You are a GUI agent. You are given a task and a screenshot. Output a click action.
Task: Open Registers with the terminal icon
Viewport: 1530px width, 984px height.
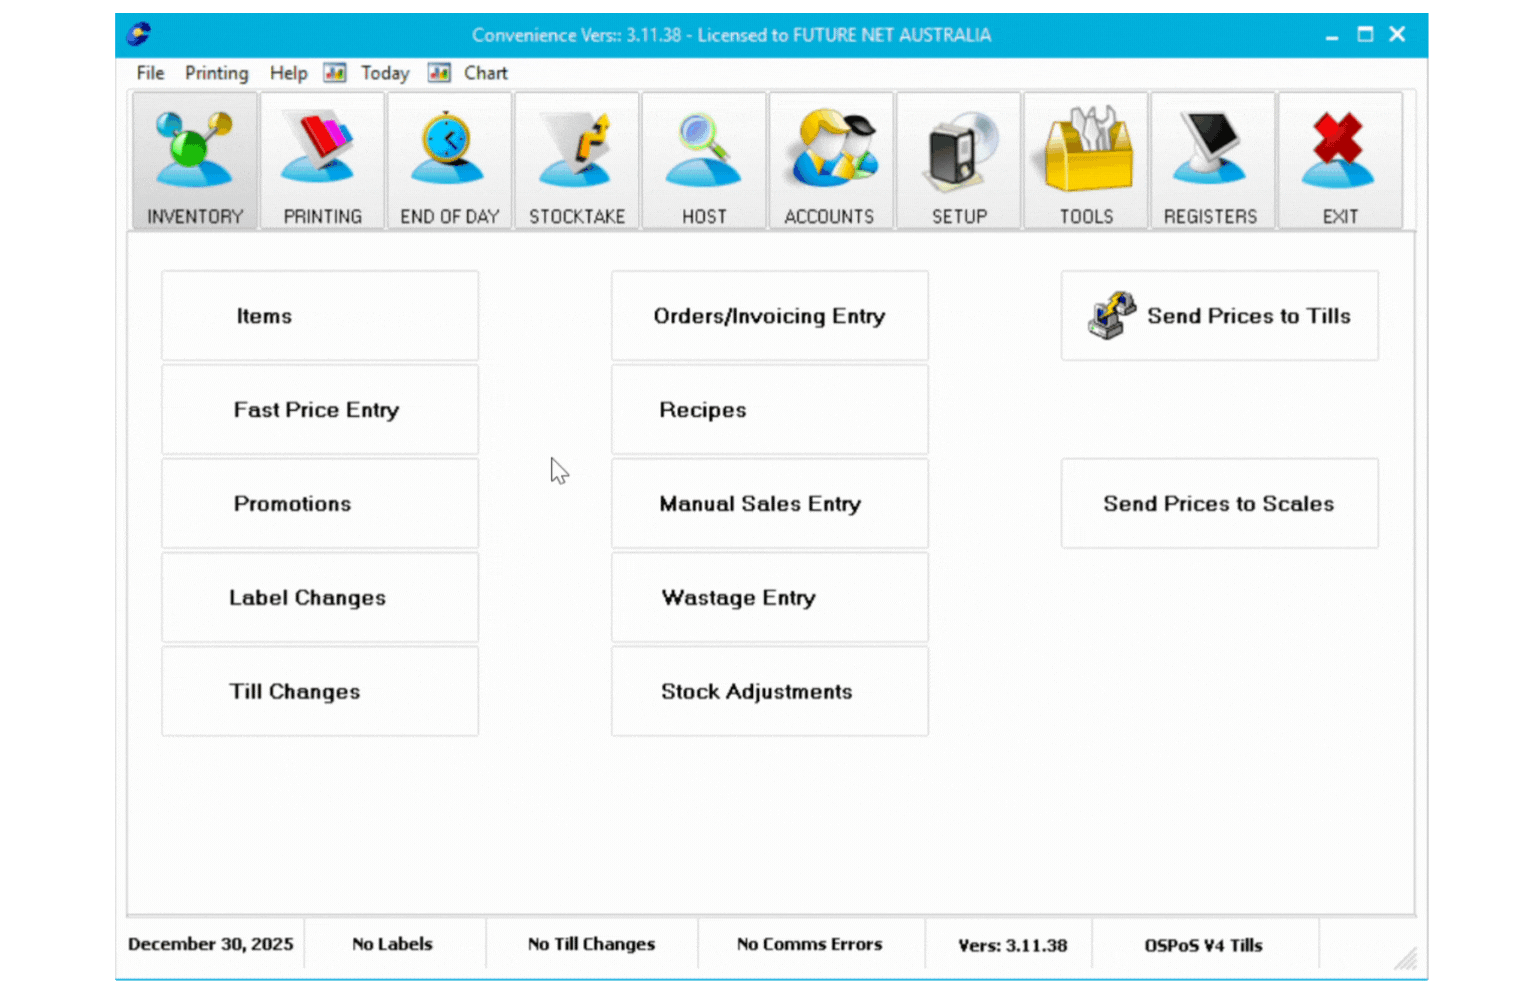tap(1212, 160)
